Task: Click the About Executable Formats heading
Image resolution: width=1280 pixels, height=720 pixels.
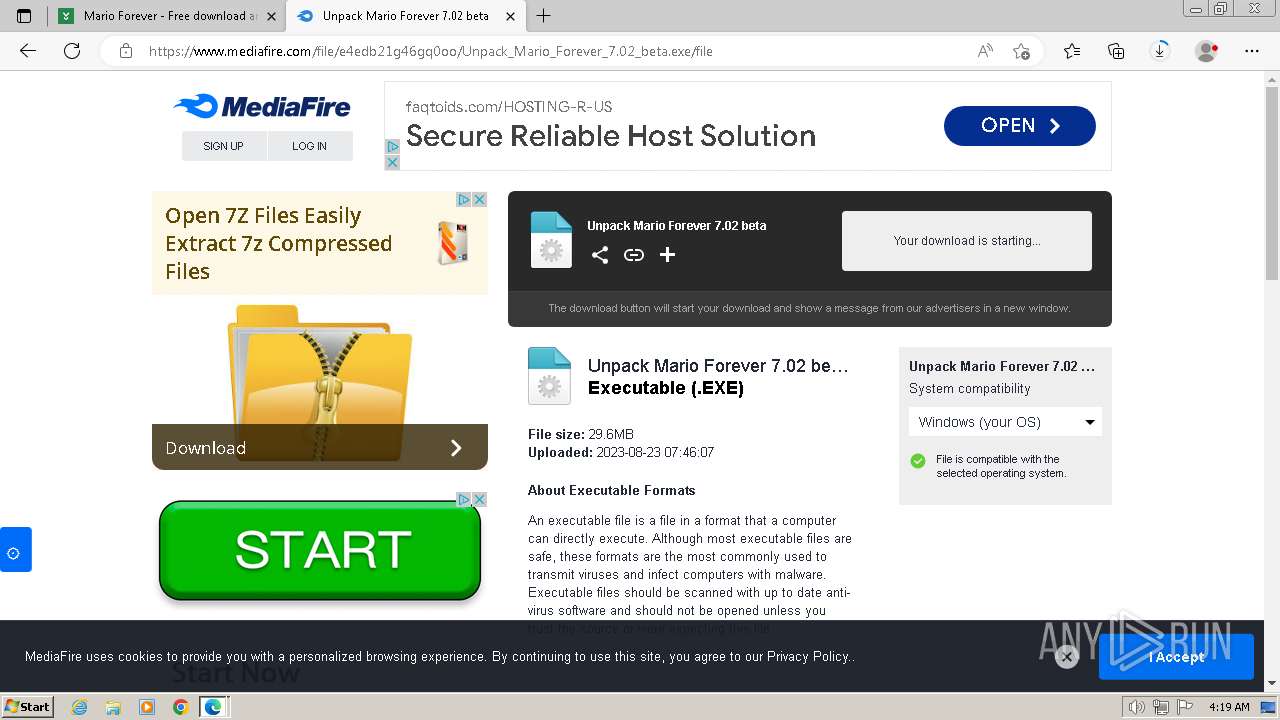Action: (611, 490)
